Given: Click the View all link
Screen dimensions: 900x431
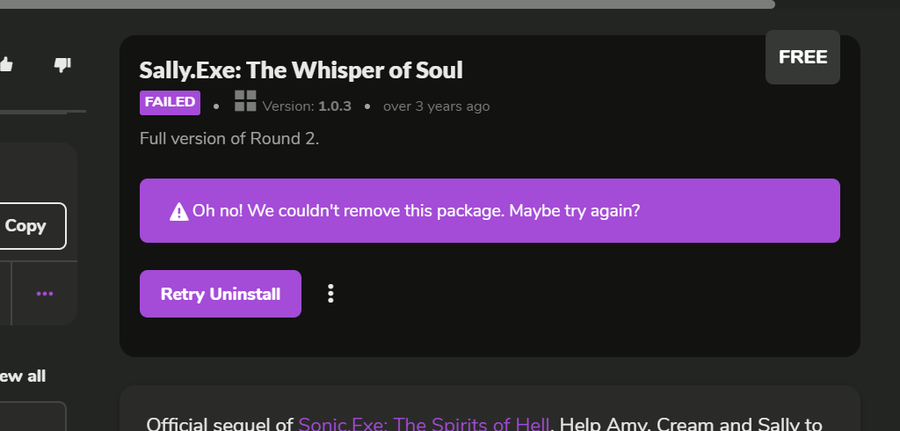Looking at the screenshot, I should coord(23,376).
